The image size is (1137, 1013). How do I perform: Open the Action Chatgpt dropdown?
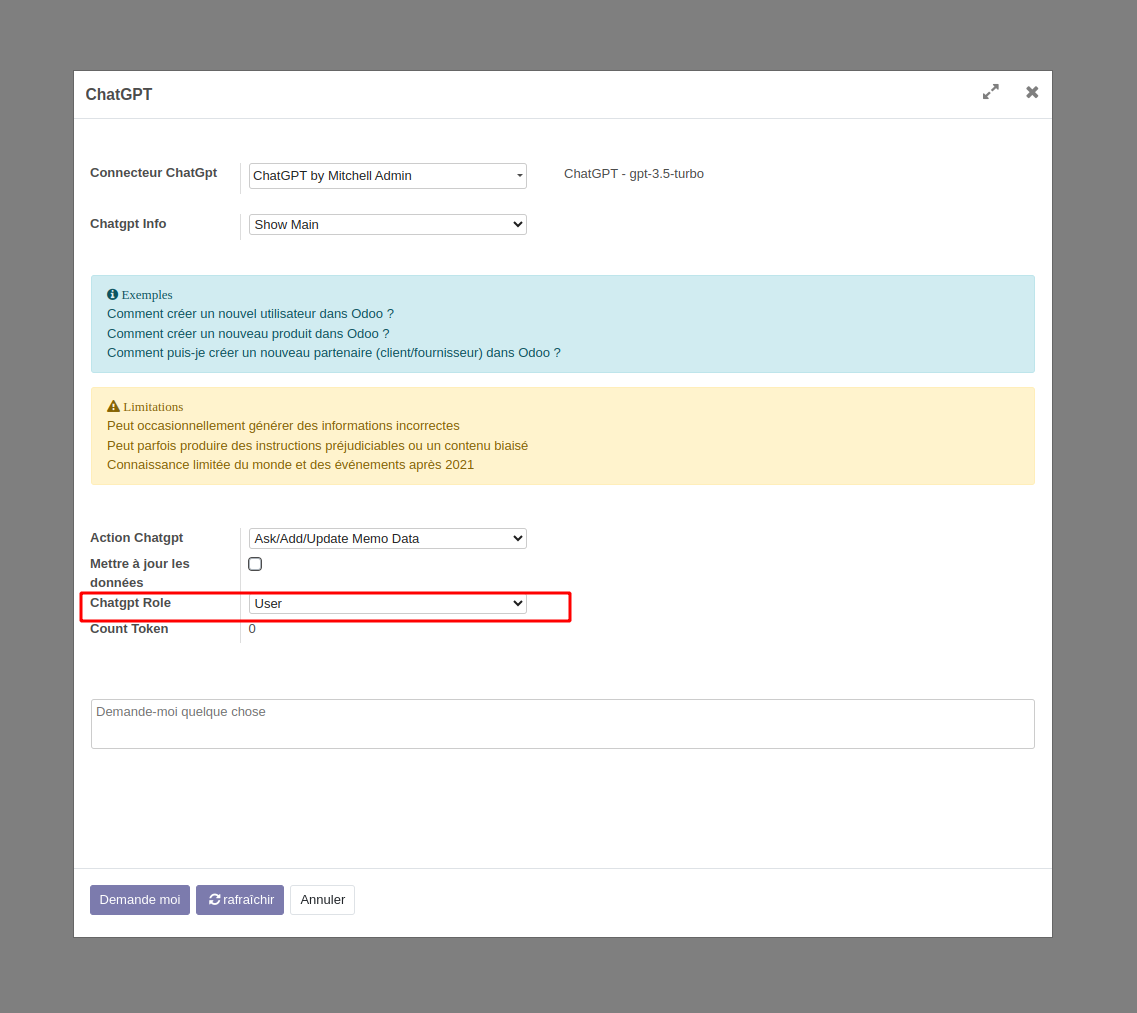[x=388, y=539]
